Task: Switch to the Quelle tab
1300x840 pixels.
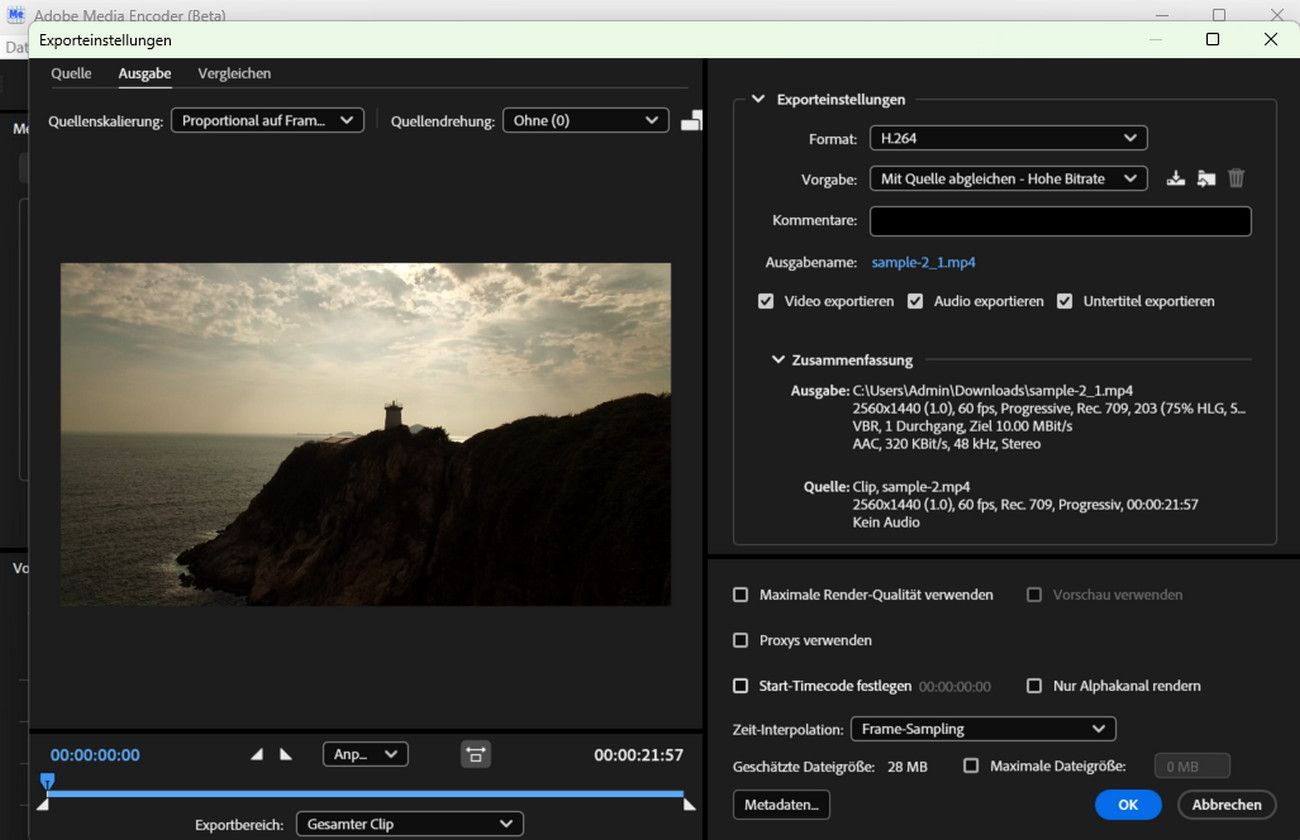Action: click(x=71, y=74)
